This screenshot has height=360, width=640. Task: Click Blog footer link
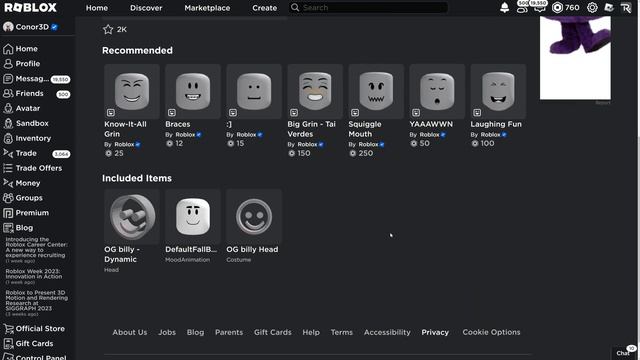[x=196, y=332]
